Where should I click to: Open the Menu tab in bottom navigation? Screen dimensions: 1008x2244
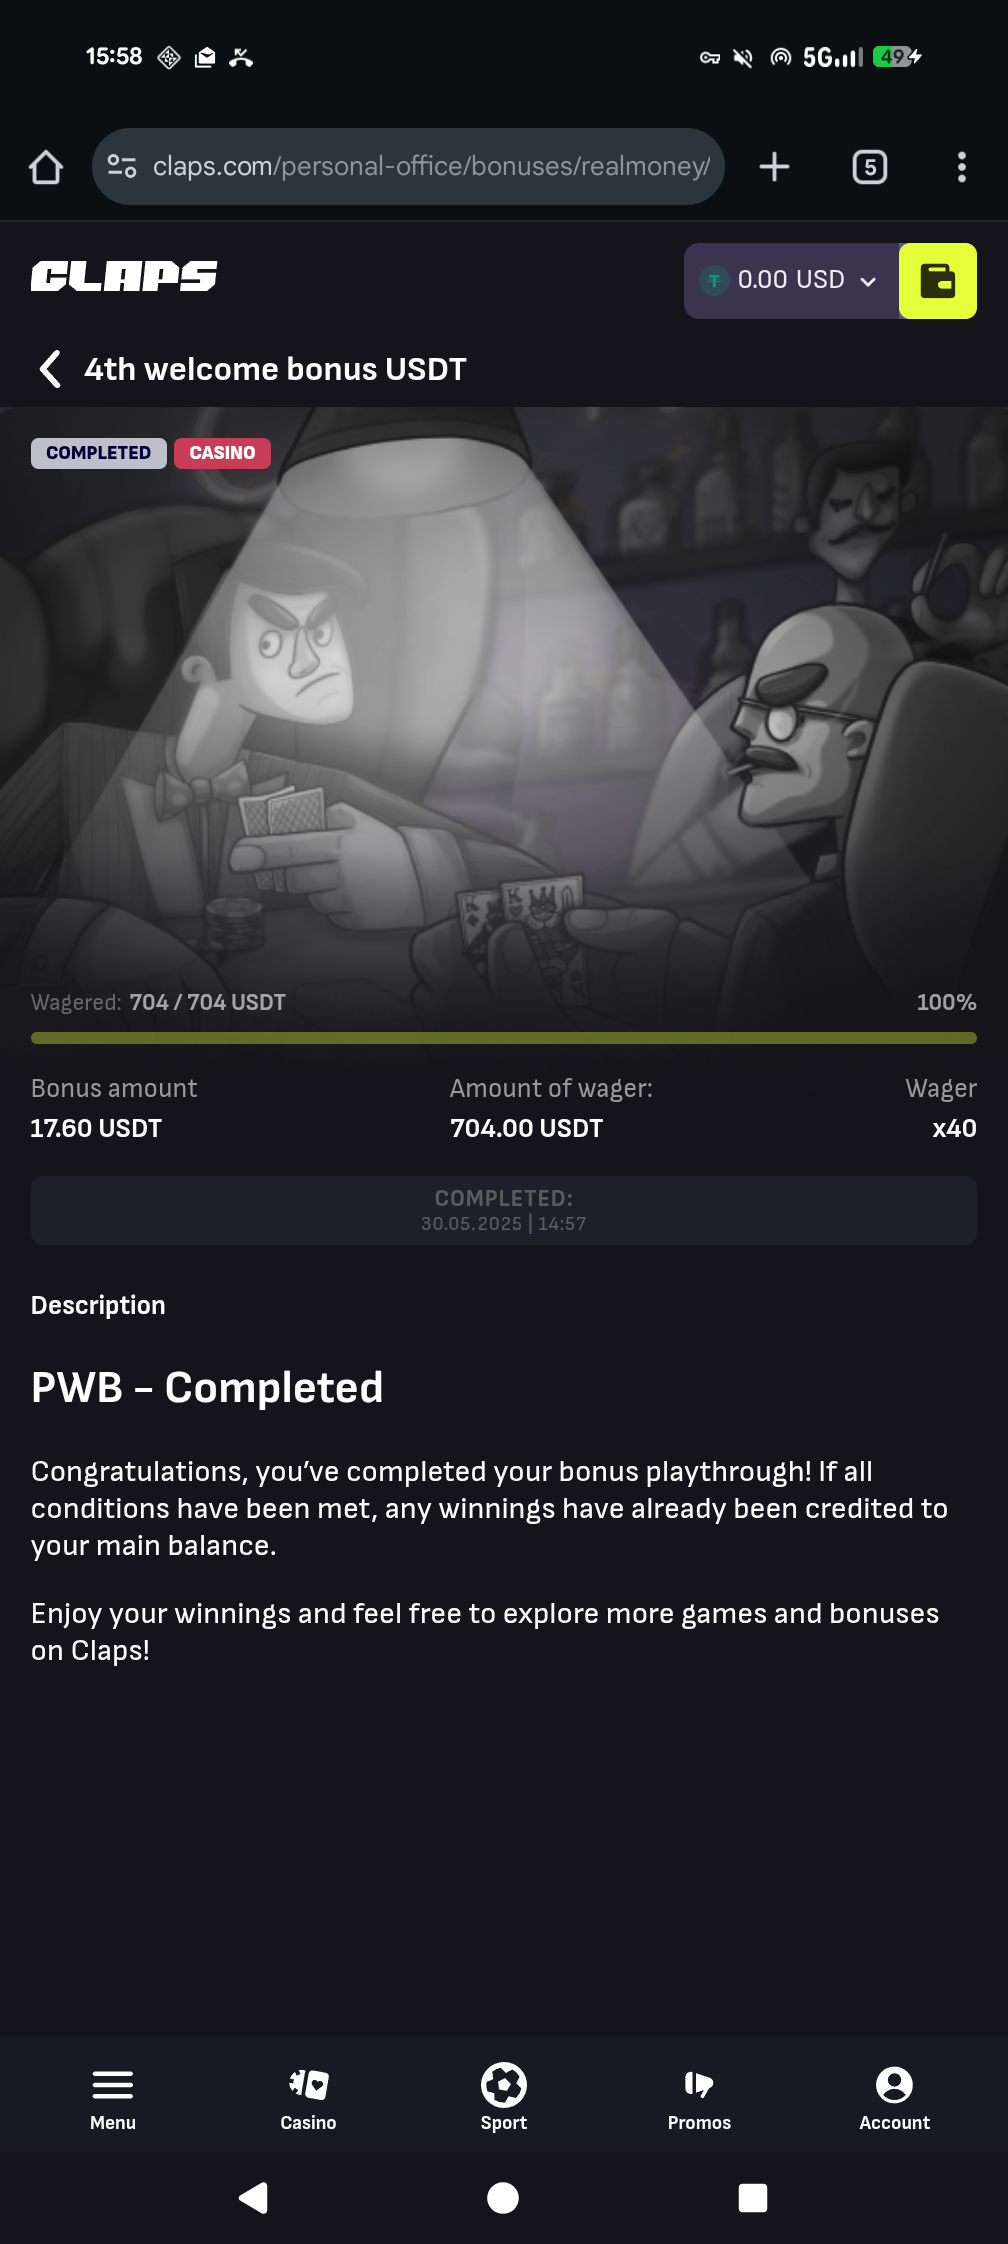(113, 2097)
